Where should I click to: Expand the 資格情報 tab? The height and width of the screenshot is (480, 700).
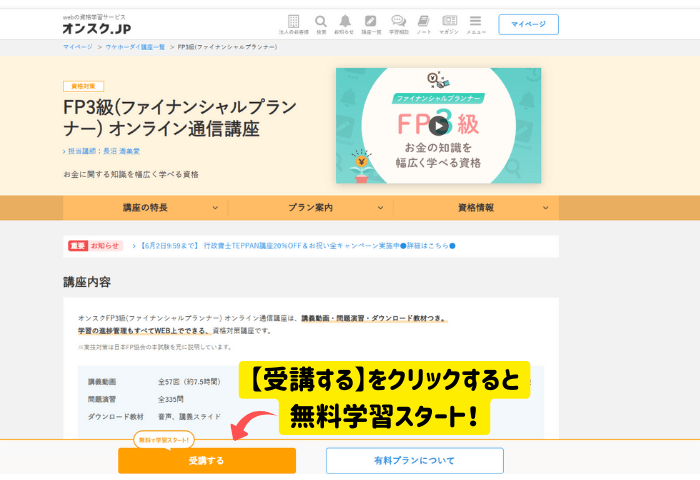pos(476,208)
